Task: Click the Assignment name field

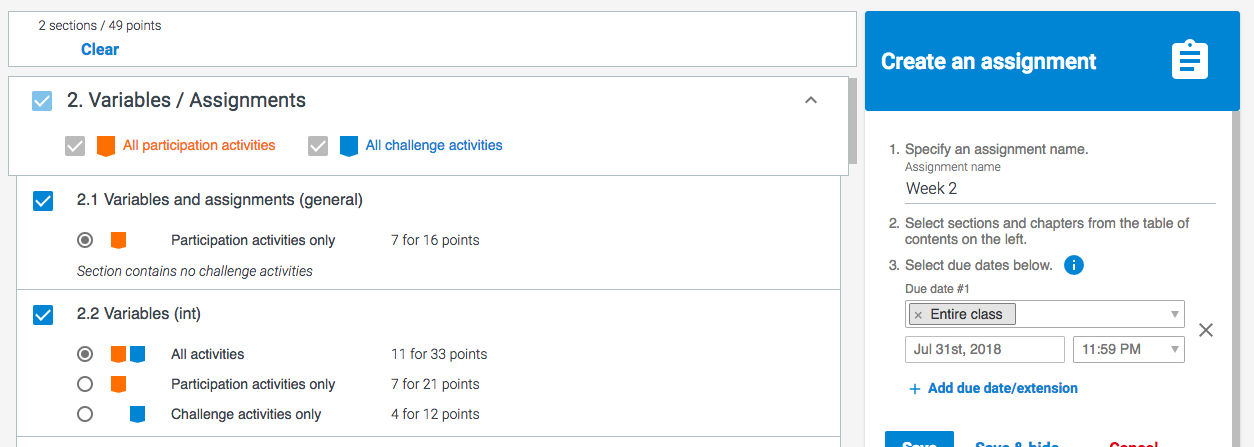Action: [x=1060, y=188]
